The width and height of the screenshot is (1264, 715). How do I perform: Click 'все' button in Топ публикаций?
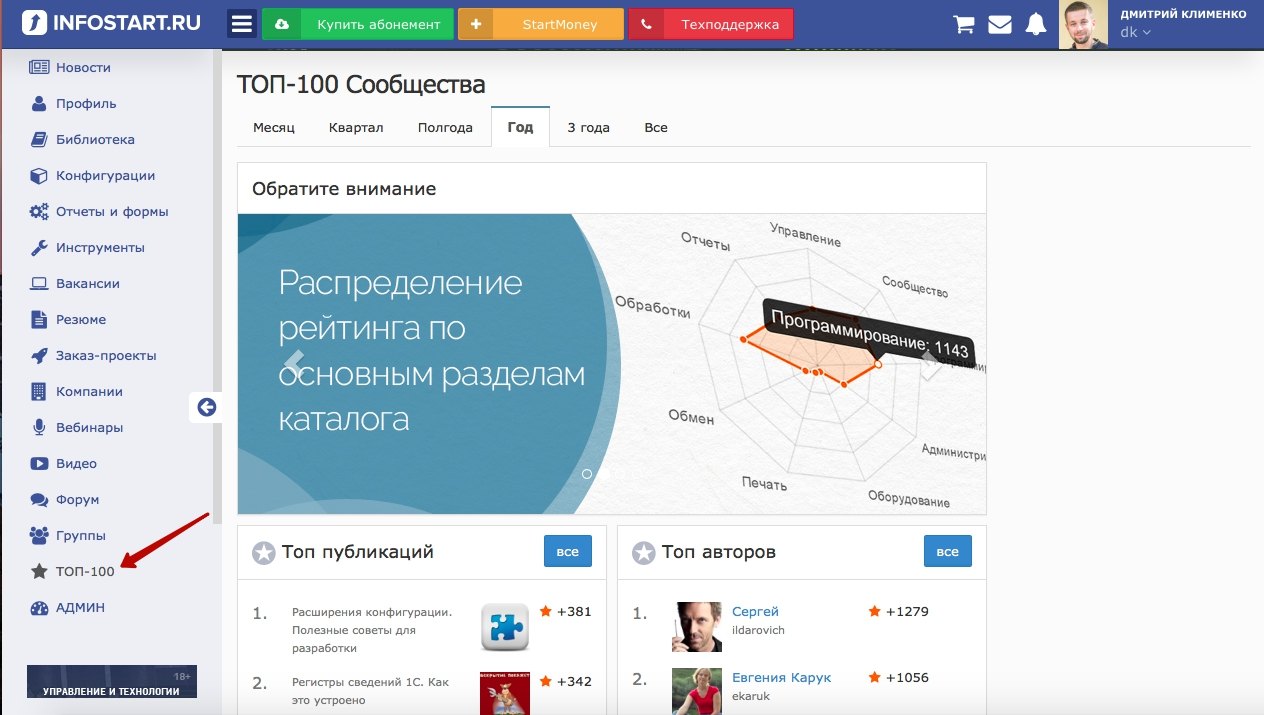coord(568,551)
